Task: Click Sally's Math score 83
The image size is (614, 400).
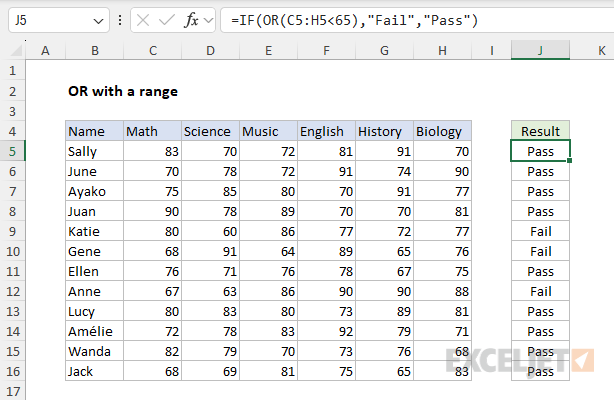Action: point(152,151)
